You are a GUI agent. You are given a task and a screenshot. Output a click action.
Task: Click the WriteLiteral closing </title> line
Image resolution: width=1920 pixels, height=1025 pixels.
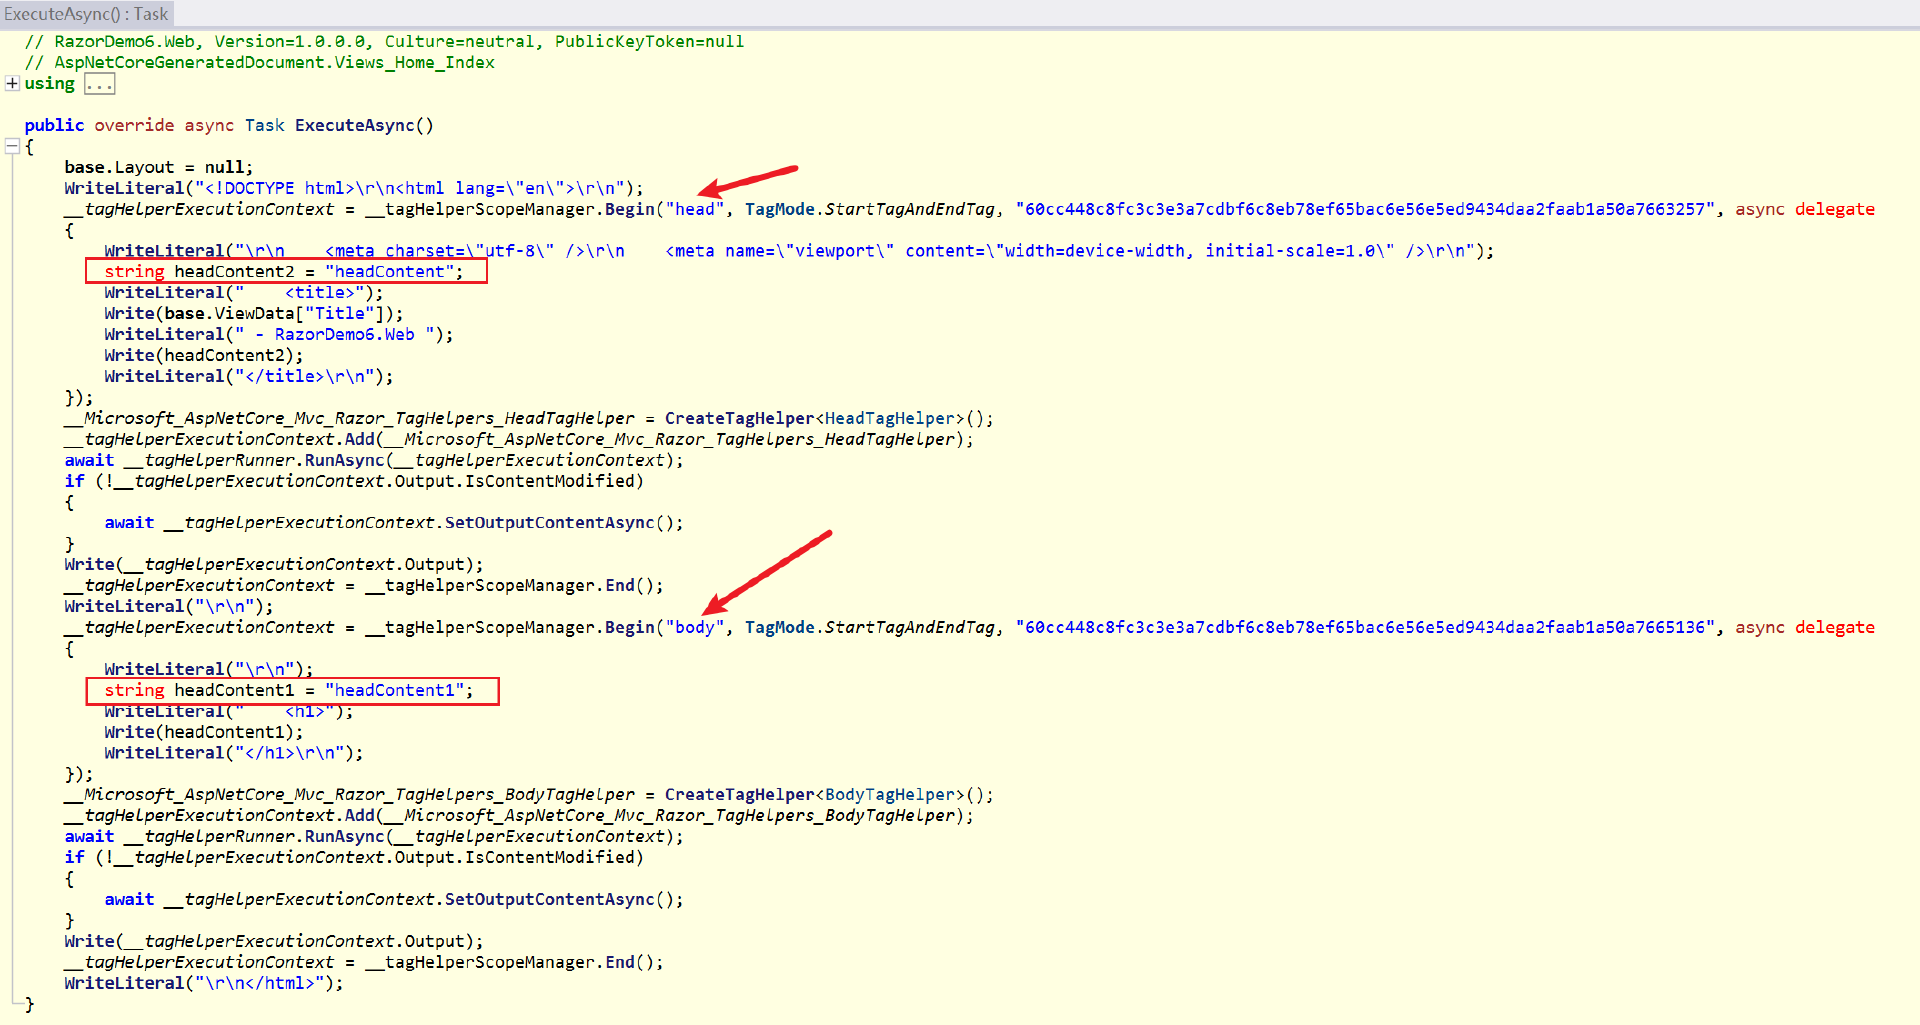click(249, 376)
